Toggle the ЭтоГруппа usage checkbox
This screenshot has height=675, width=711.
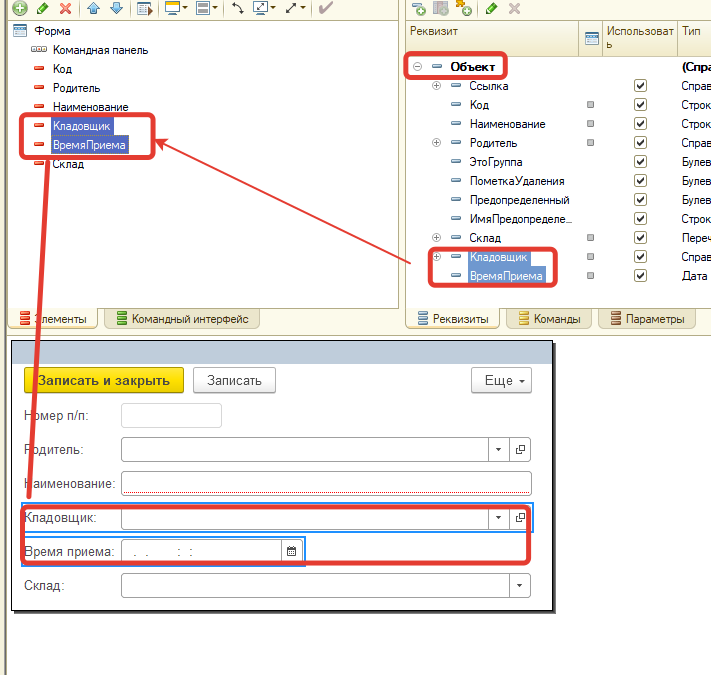coord(640,162)
